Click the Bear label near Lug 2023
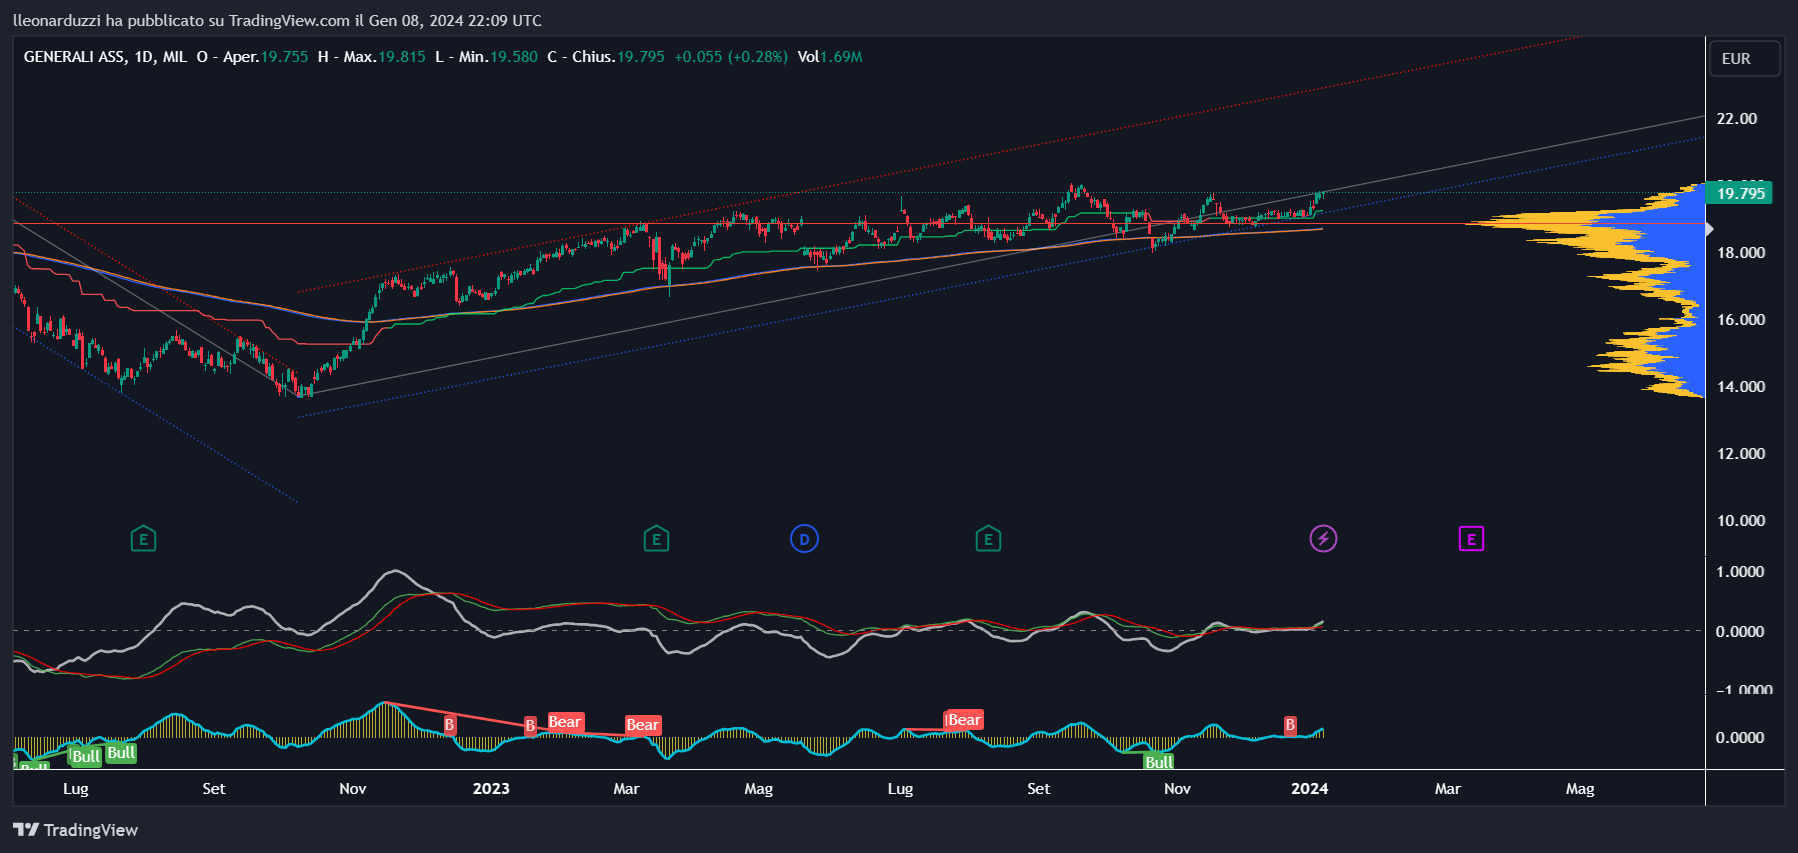Viewport: 1798px width, 853px height. click(x=964, y=720)
